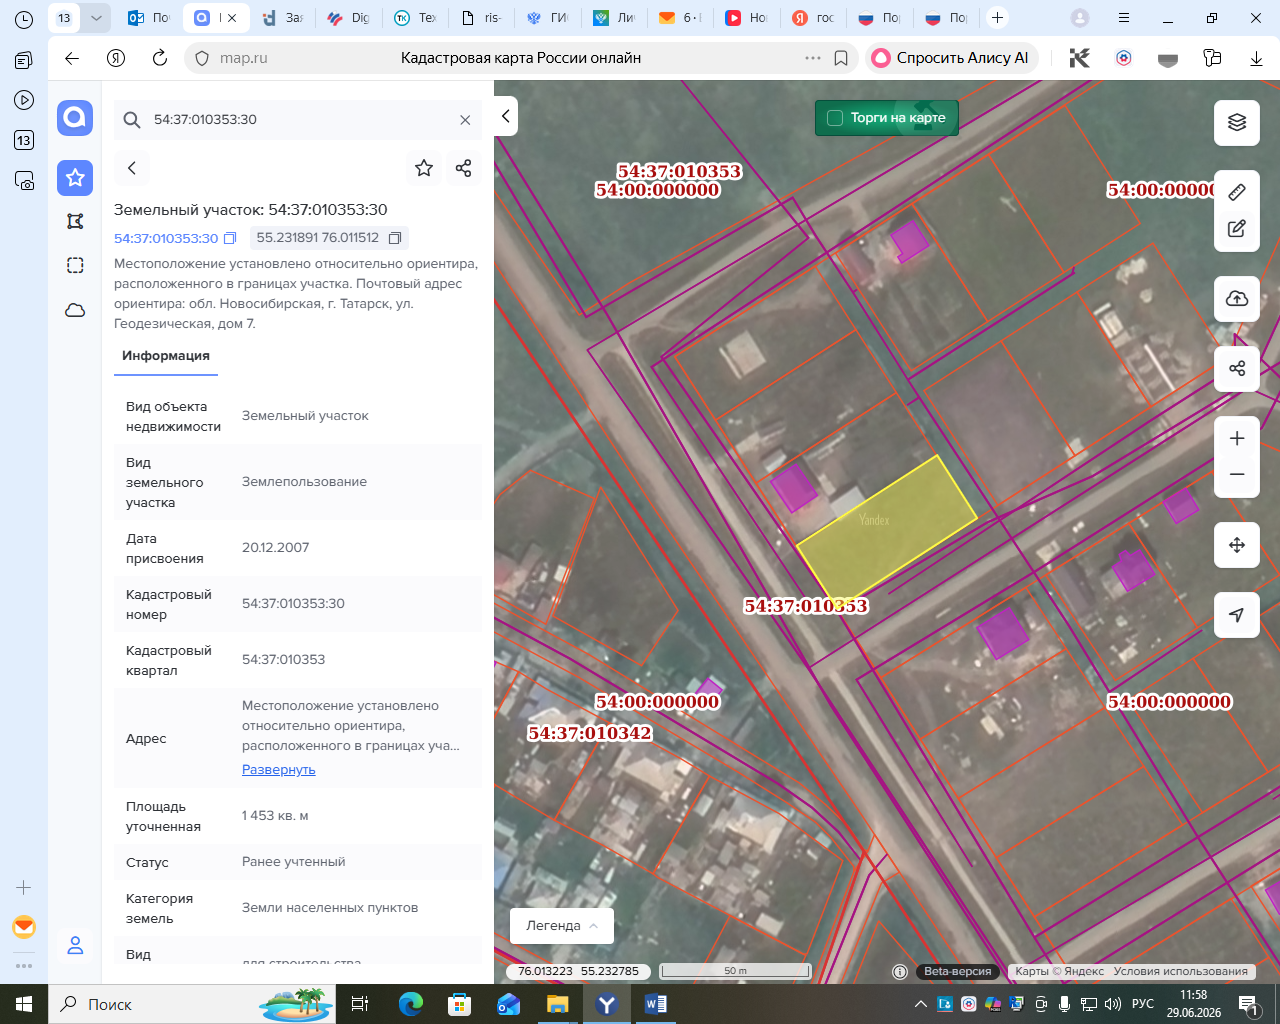This screenshot has height=1024, width=1280.
Task: Enable the 'Торги на карте' checkbox
Action: tap(835, 118)
